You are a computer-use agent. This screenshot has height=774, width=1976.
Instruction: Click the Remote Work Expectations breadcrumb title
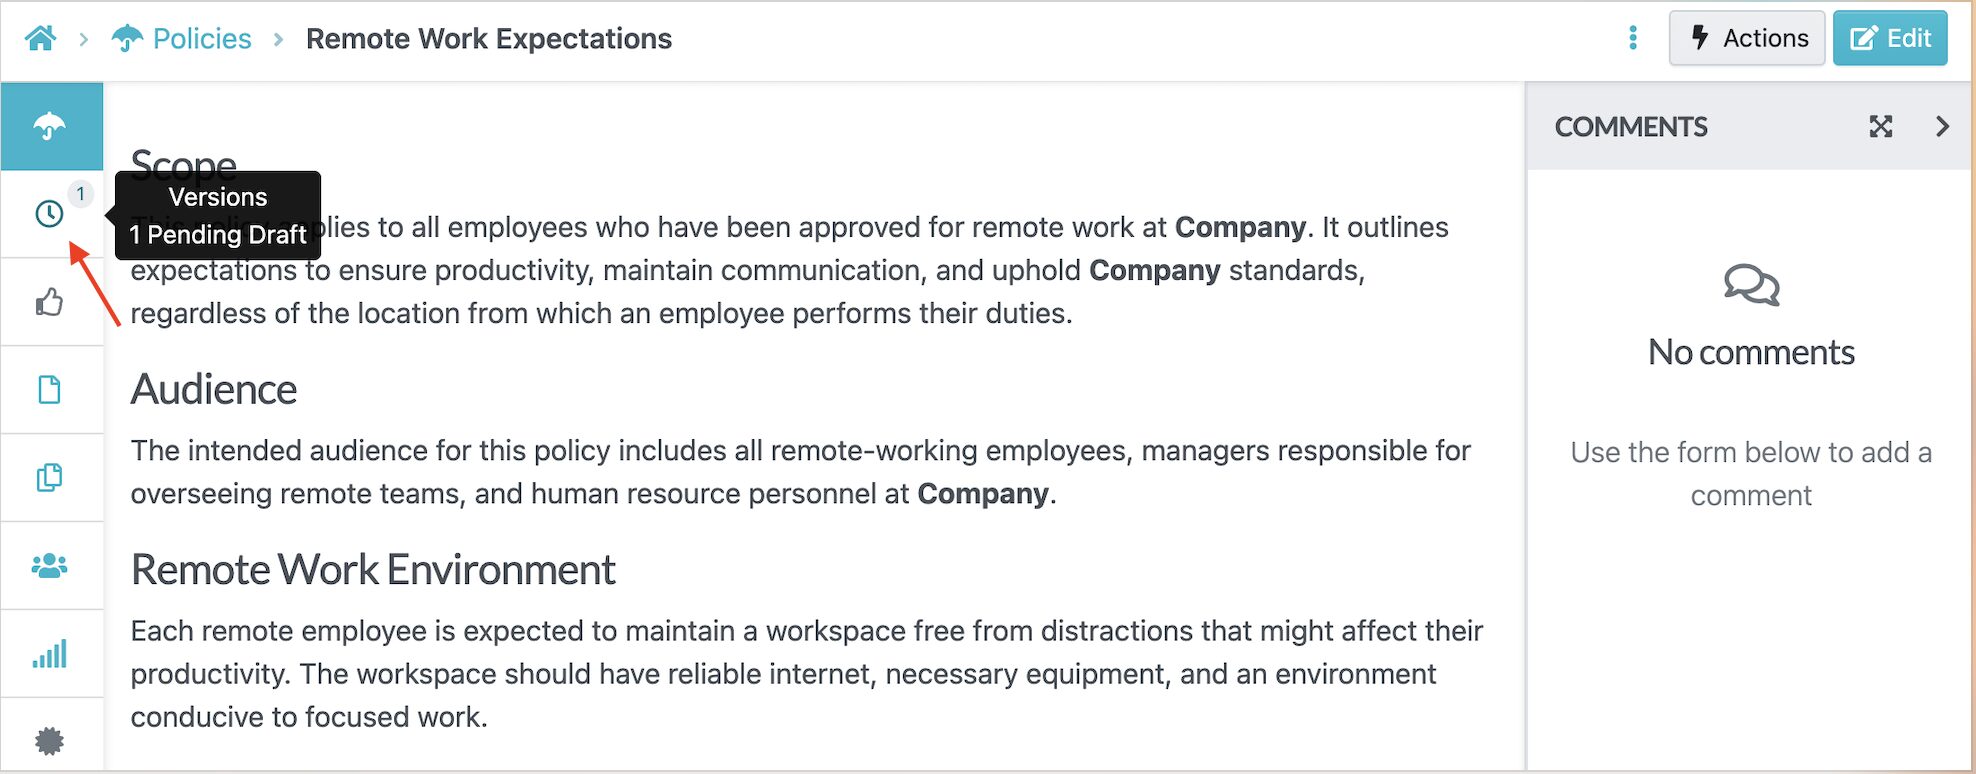point(489,38)
